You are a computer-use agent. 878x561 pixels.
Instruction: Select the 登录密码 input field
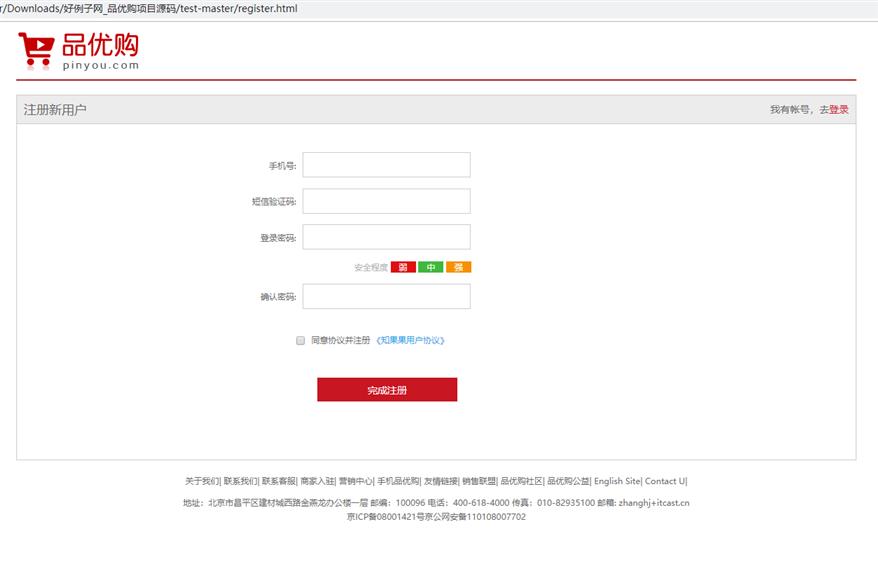click(x=386, y=237)
